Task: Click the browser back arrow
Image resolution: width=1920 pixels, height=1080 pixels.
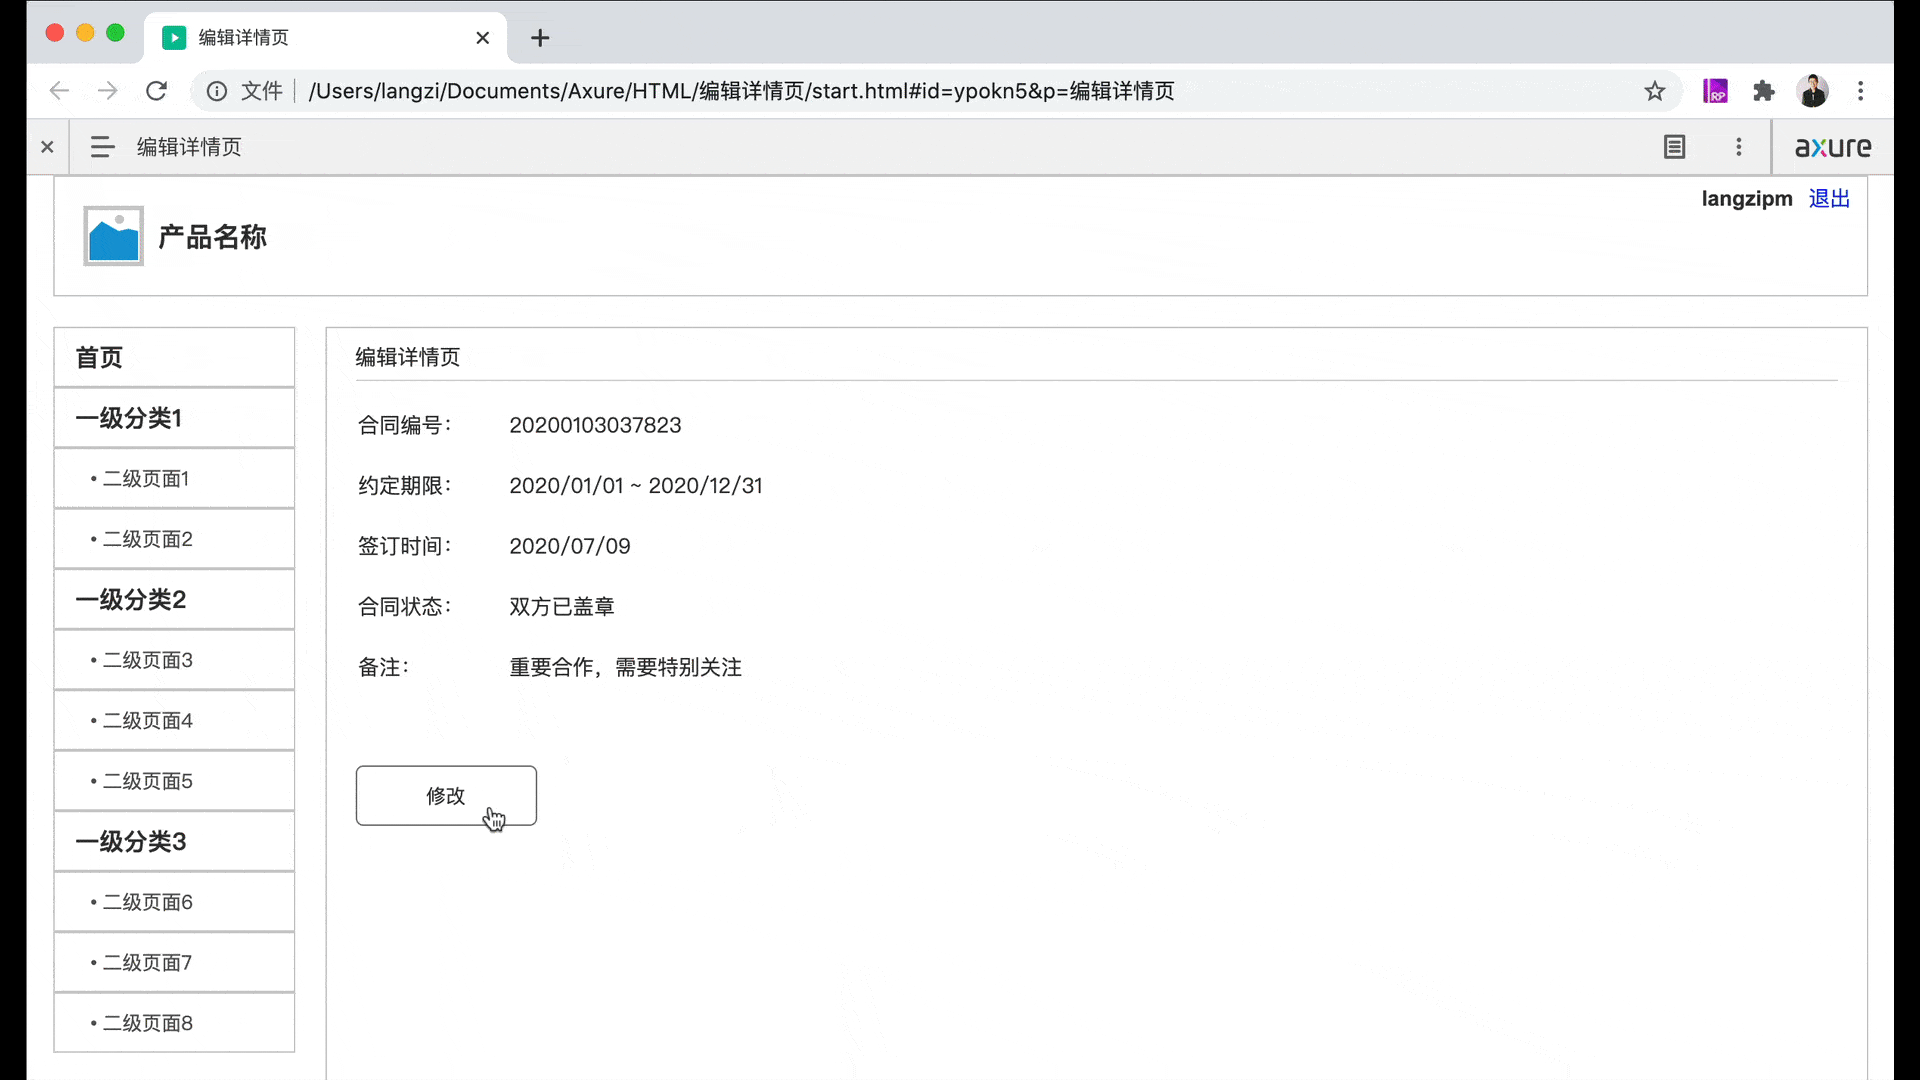Action: [x=59, y=91]
